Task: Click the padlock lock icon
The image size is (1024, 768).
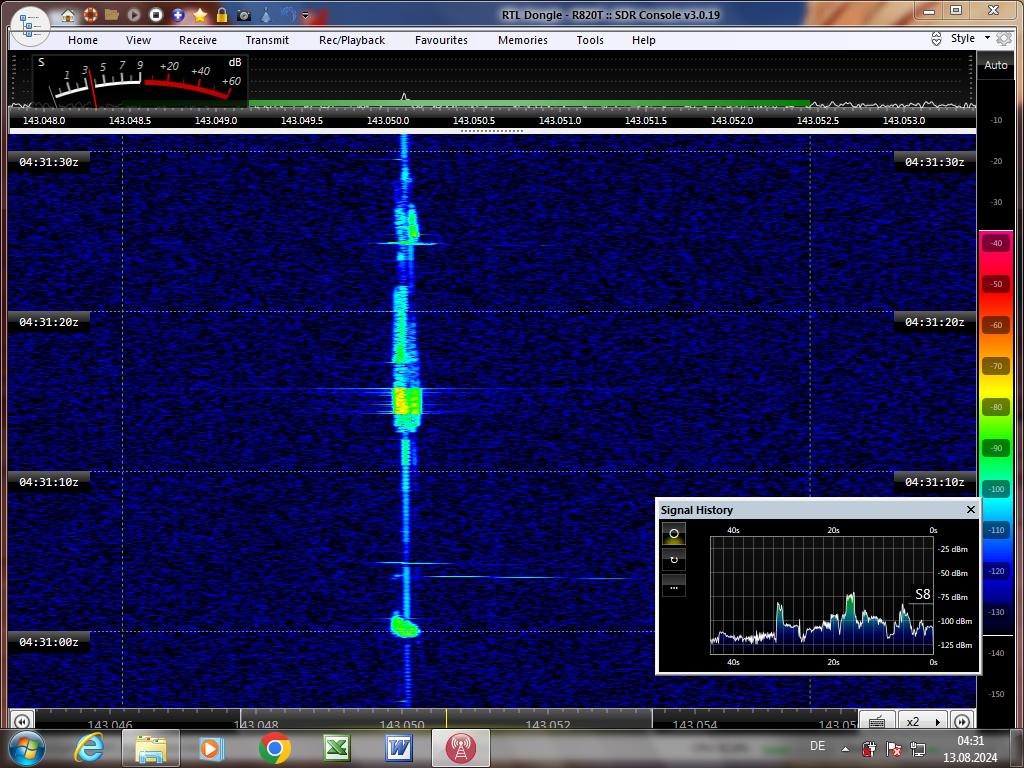Action: click(x=222, y=14)
